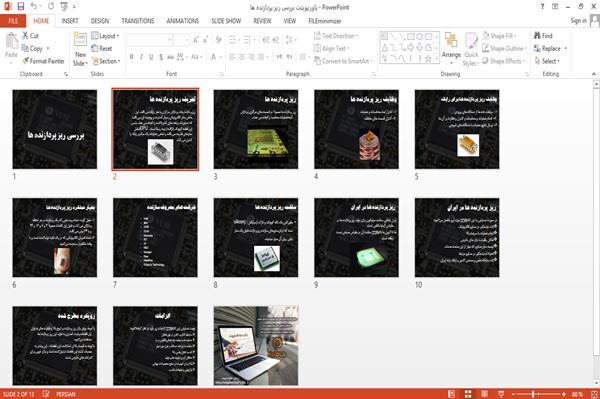Click zoom in plus button

click(564, 394)
